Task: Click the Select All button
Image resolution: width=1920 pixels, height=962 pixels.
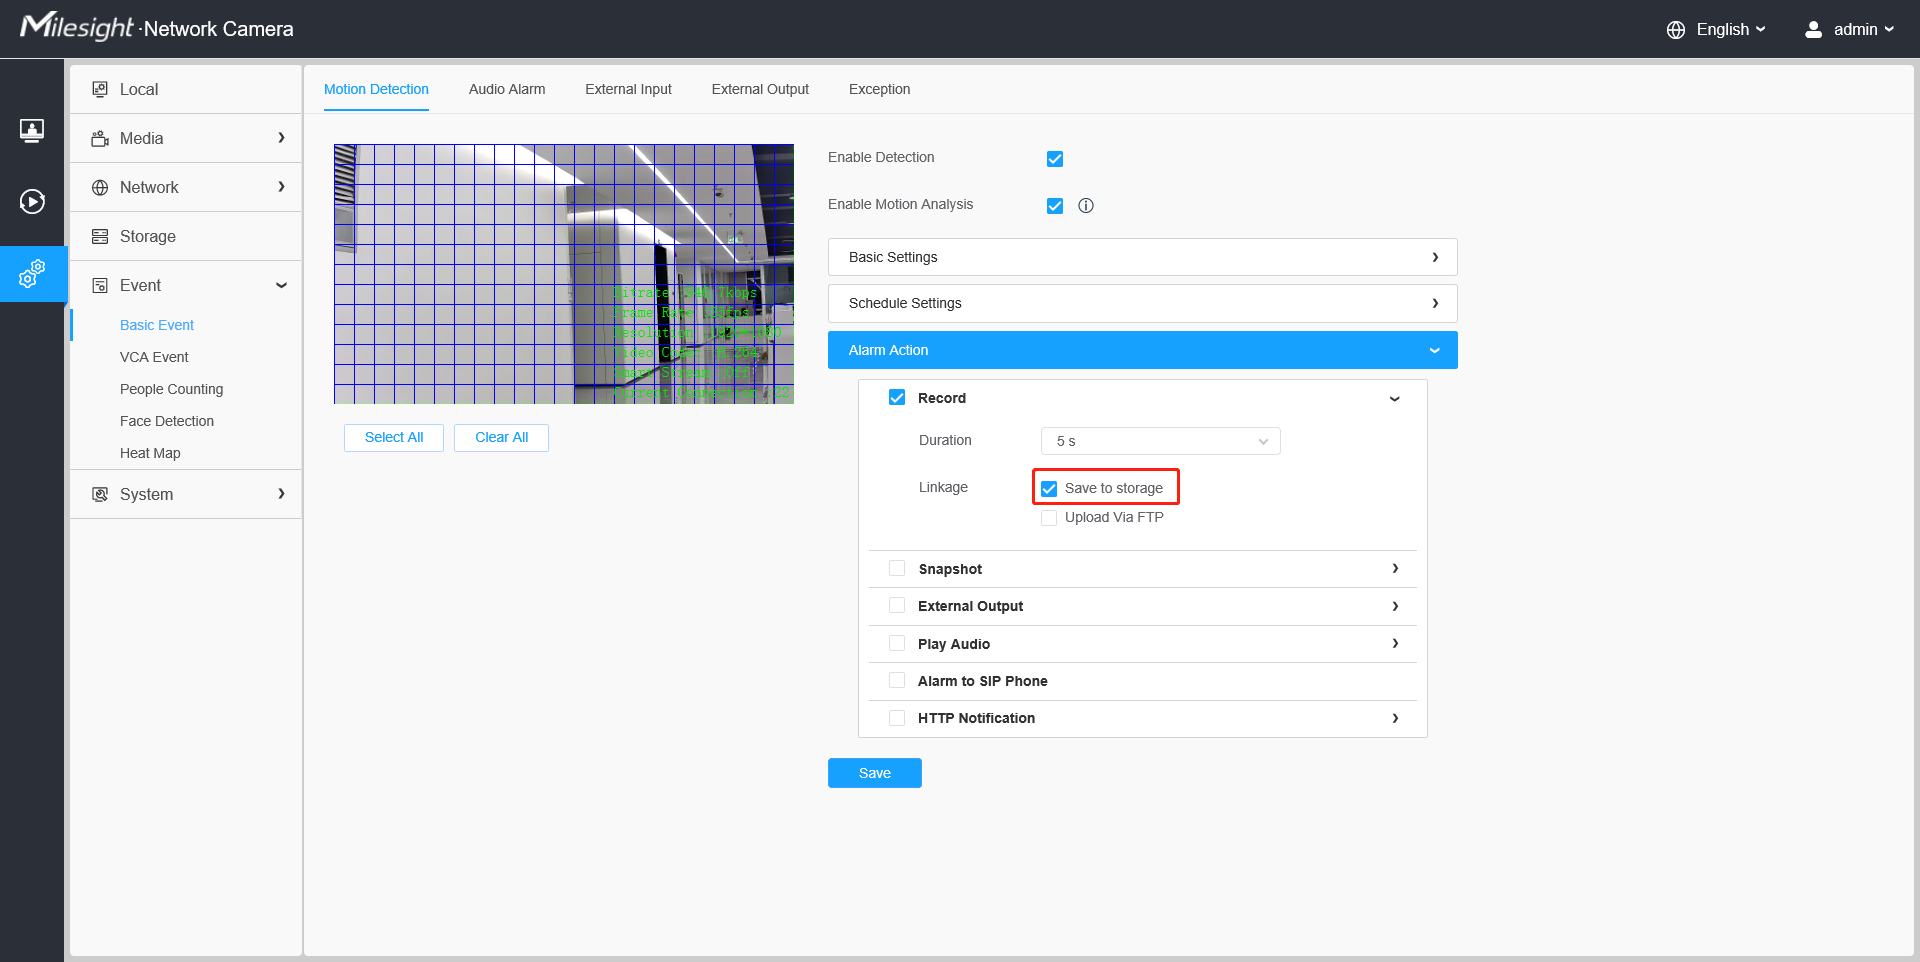Action: click(394, 438)
